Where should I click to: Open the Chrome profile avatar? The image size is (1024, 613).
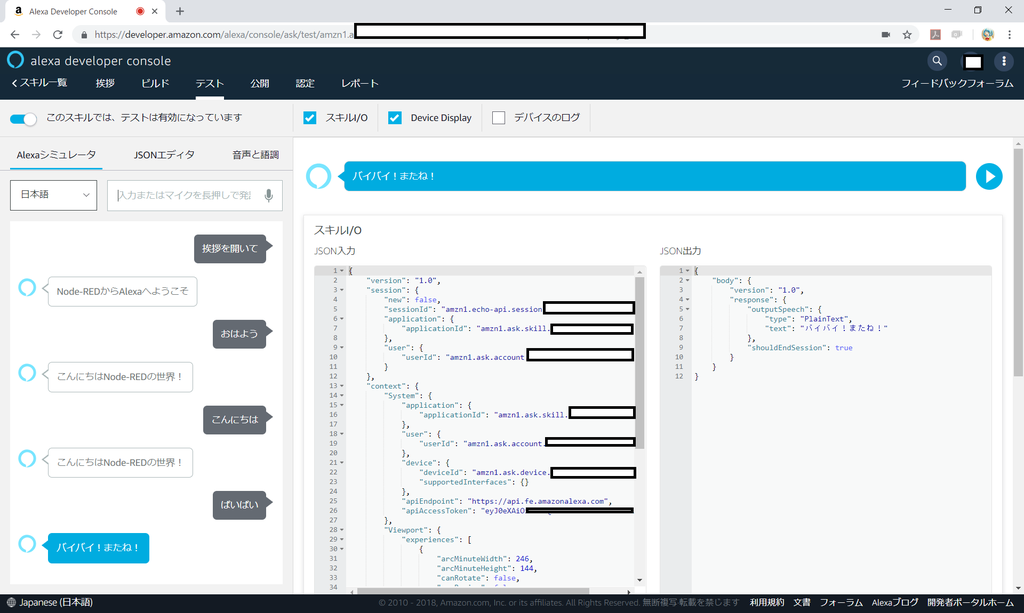[x=987, y=35]
